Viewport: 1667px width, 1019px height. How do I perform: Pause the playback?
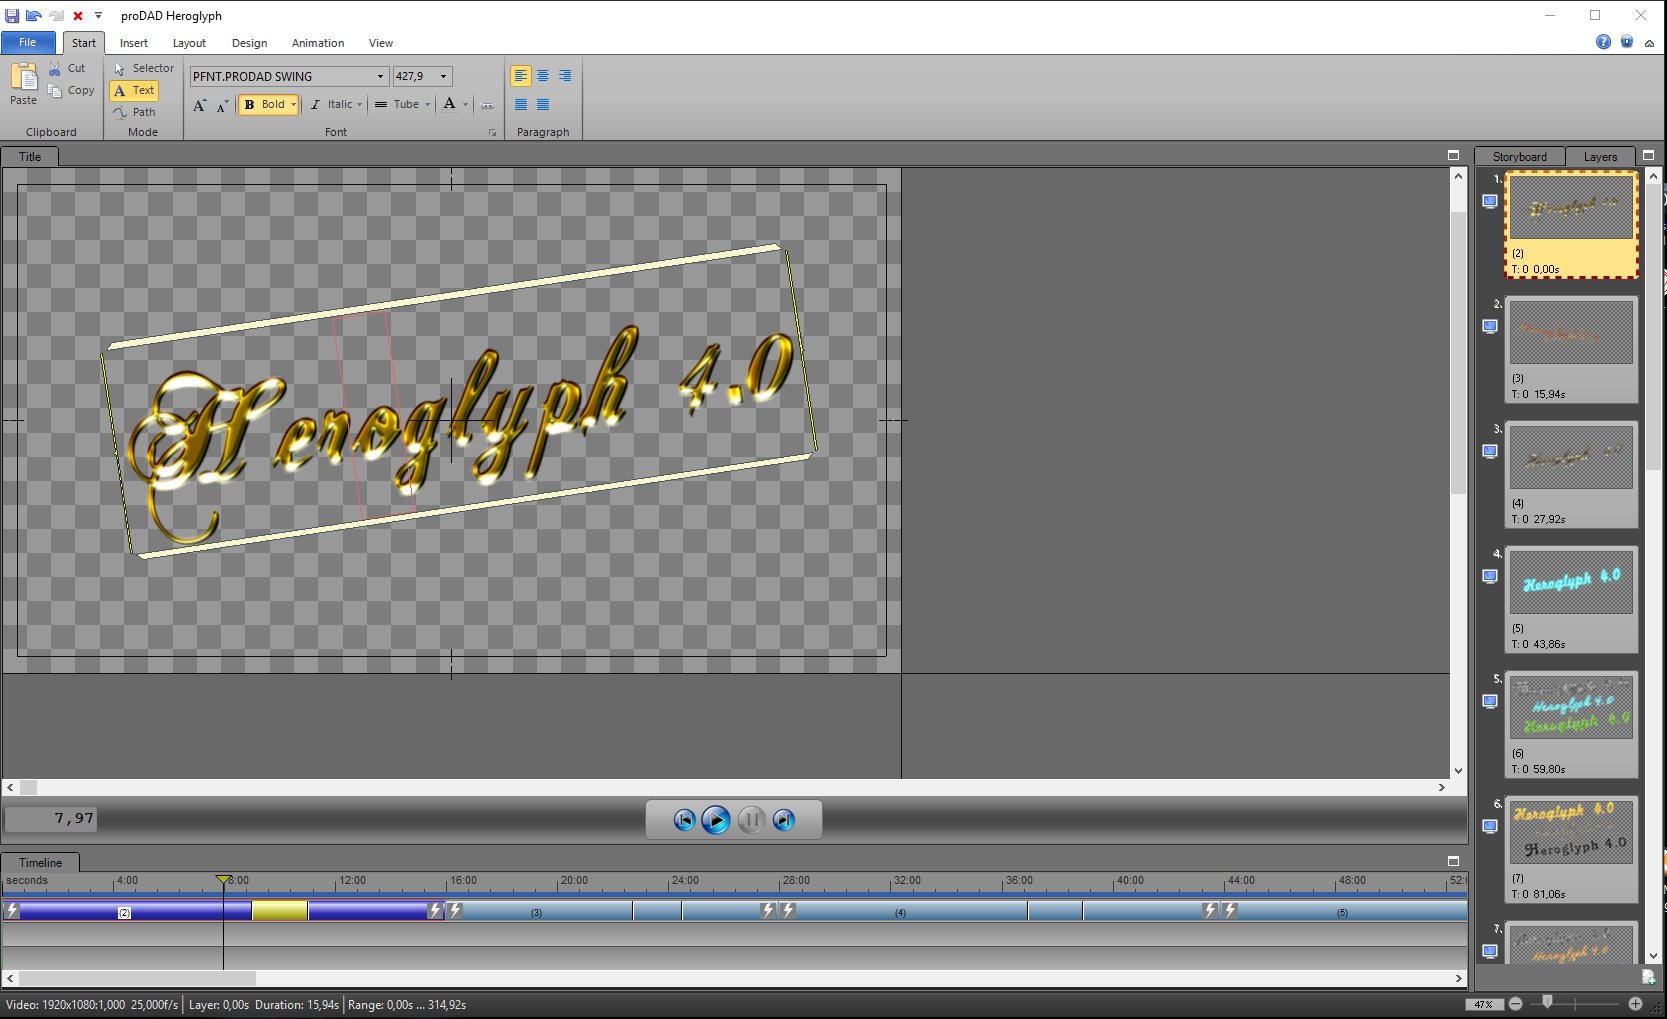[751, 820]
